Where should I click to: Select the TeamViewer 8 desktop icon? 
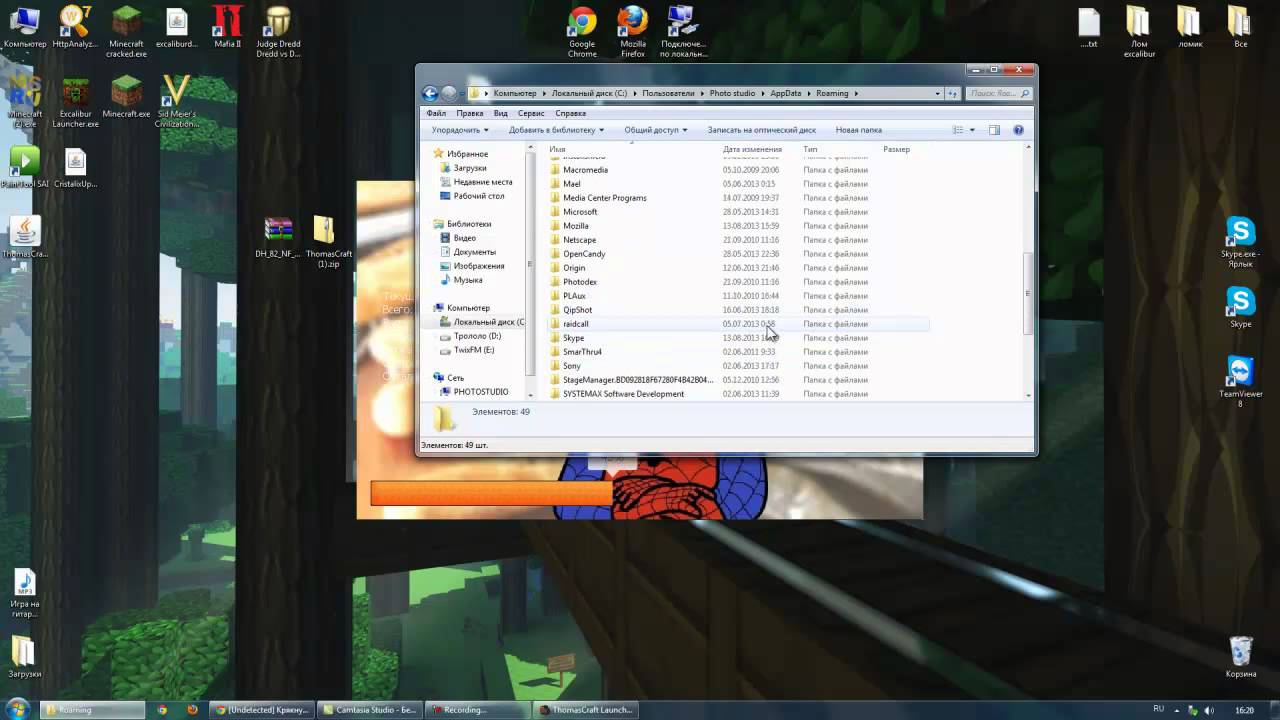click(x=1240, y=382)
